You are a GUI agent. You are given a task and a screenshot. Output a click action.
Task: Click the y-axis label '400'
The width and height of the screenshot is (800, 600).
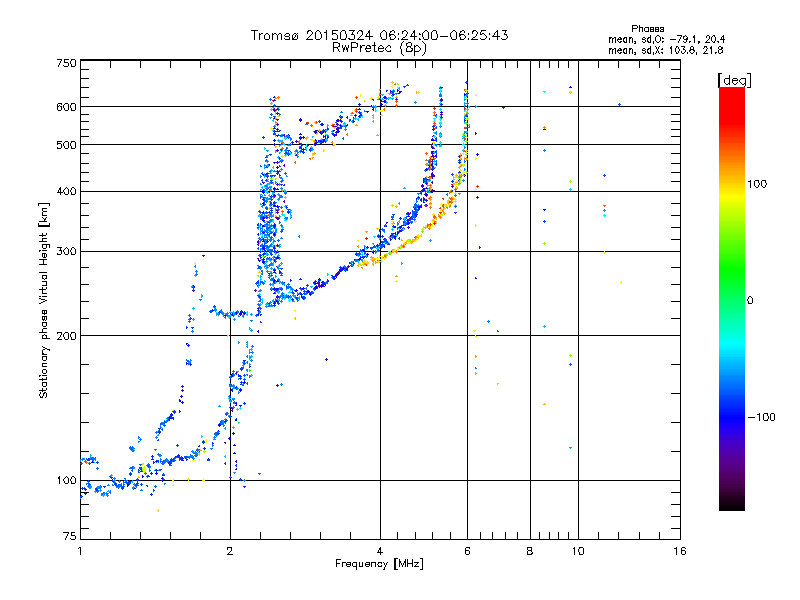[x=66, y=192]
